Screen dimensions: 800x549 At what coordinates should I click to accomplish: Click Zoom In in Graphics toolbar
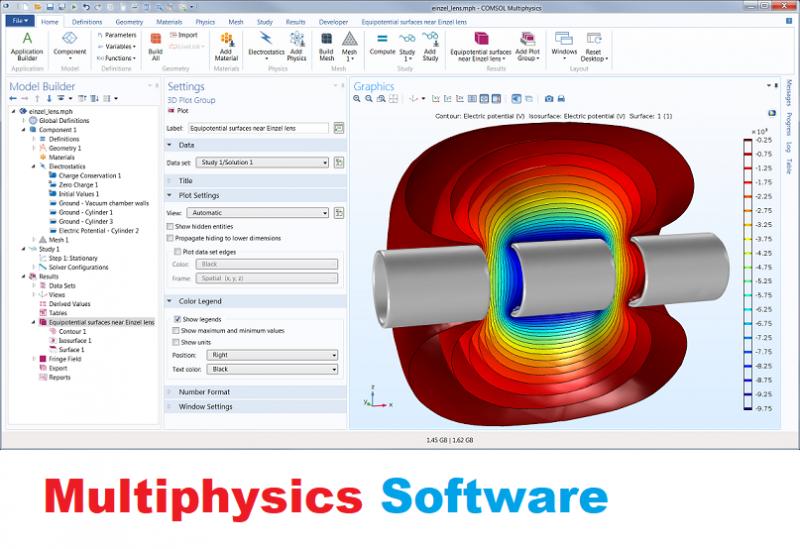tap(357, 99)
